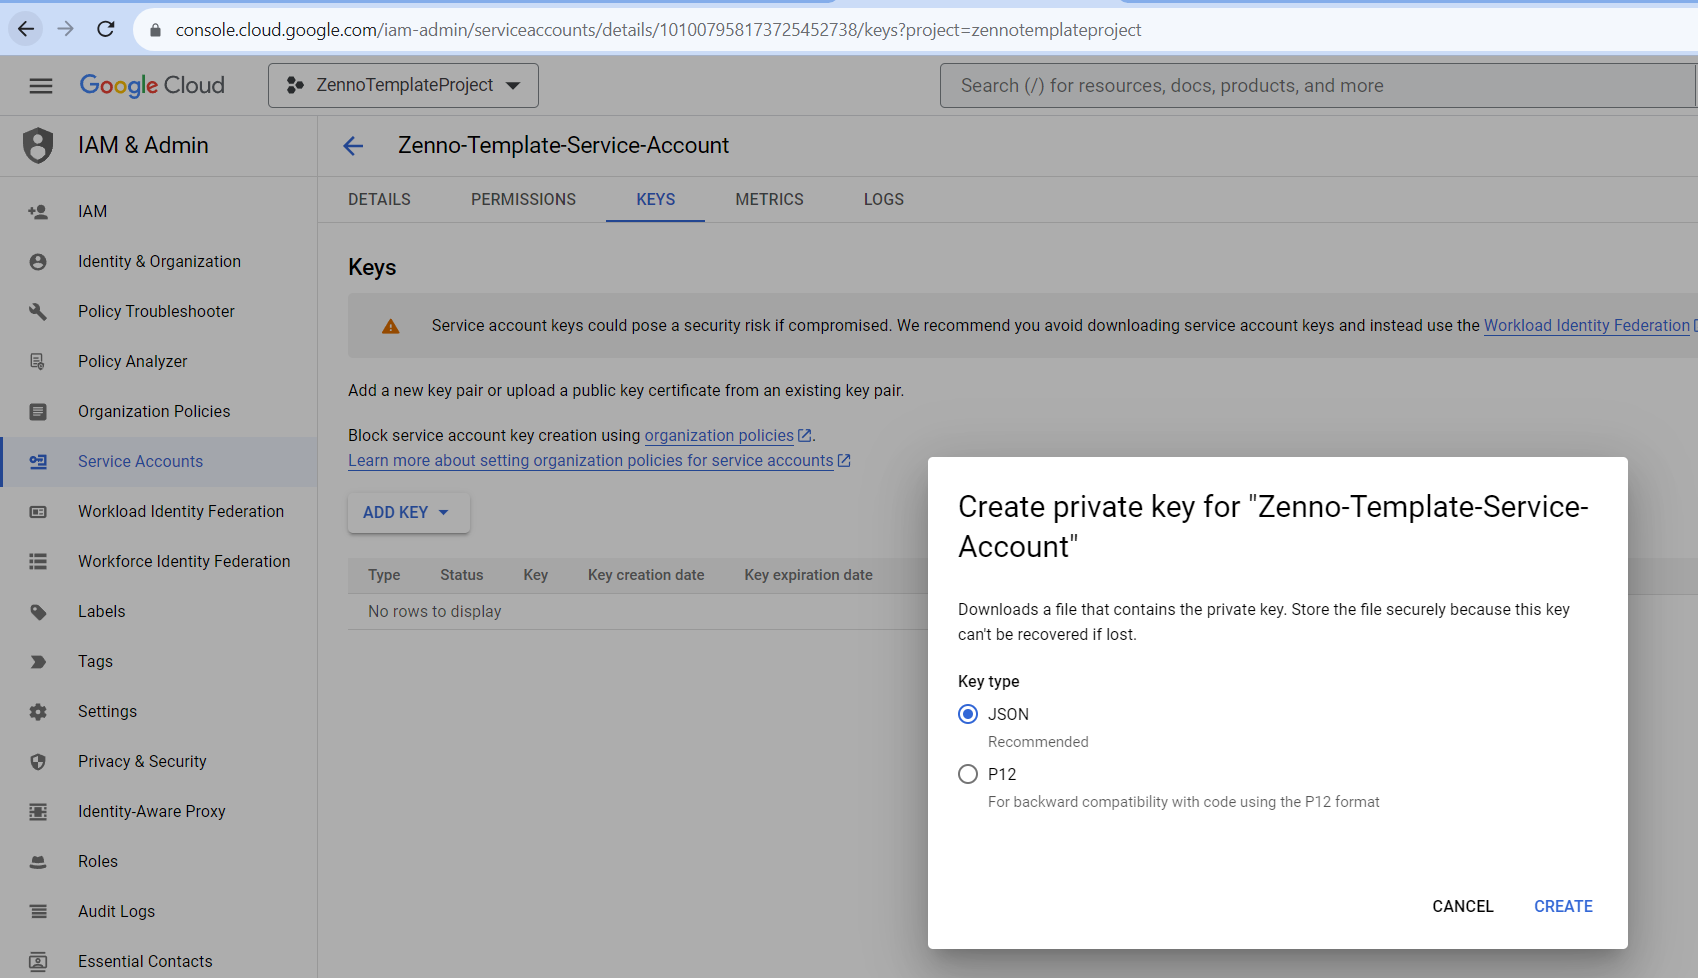Click the Privacy & Security shield icon
Image resolution: width=1698 pixels, height=978 pixels.
[38, 762]
